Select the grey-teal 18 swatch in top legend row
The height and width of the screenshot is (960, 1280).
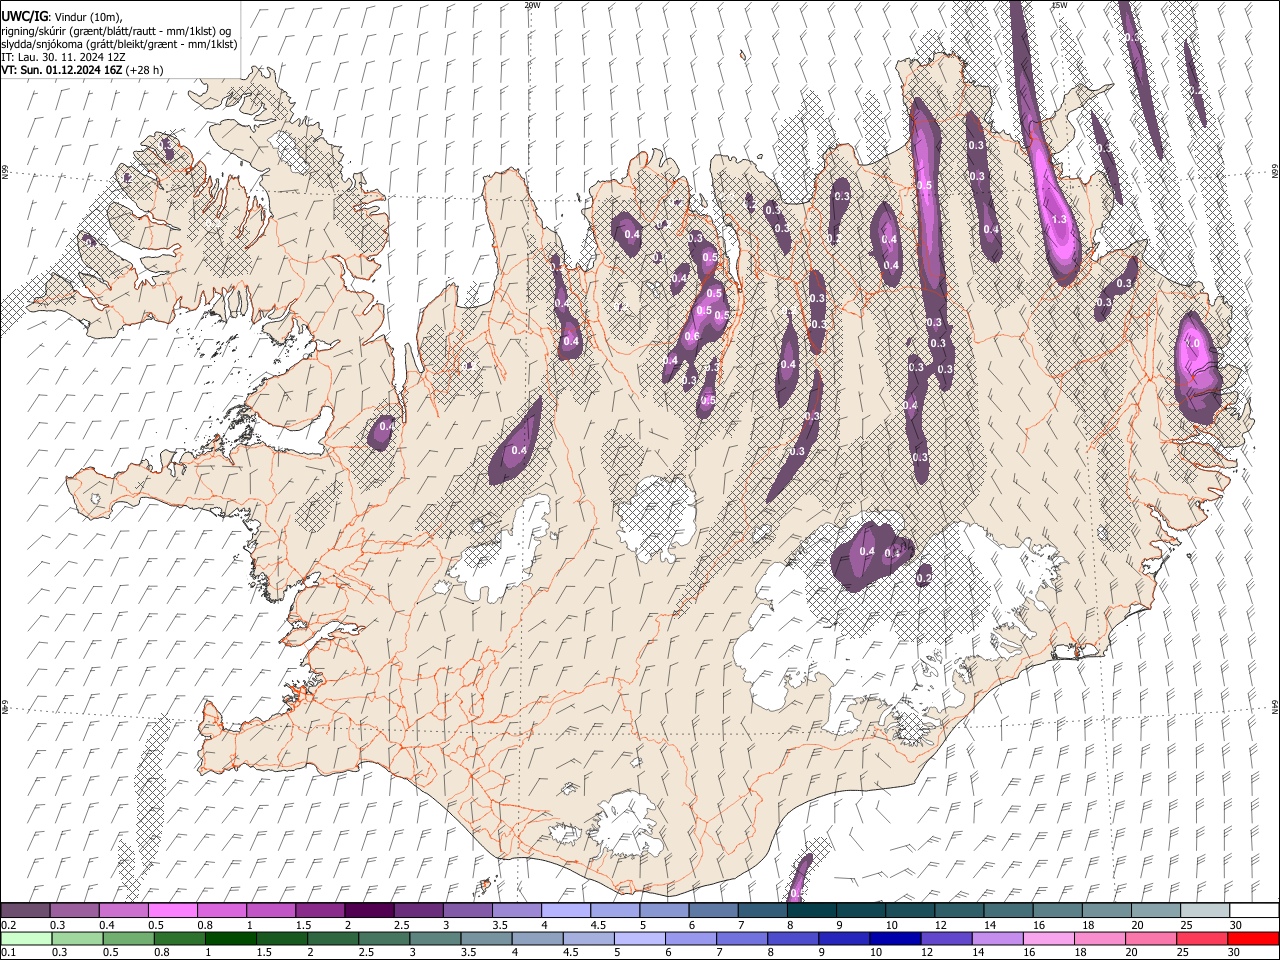pyautogui.click(x=1108, y=910)
